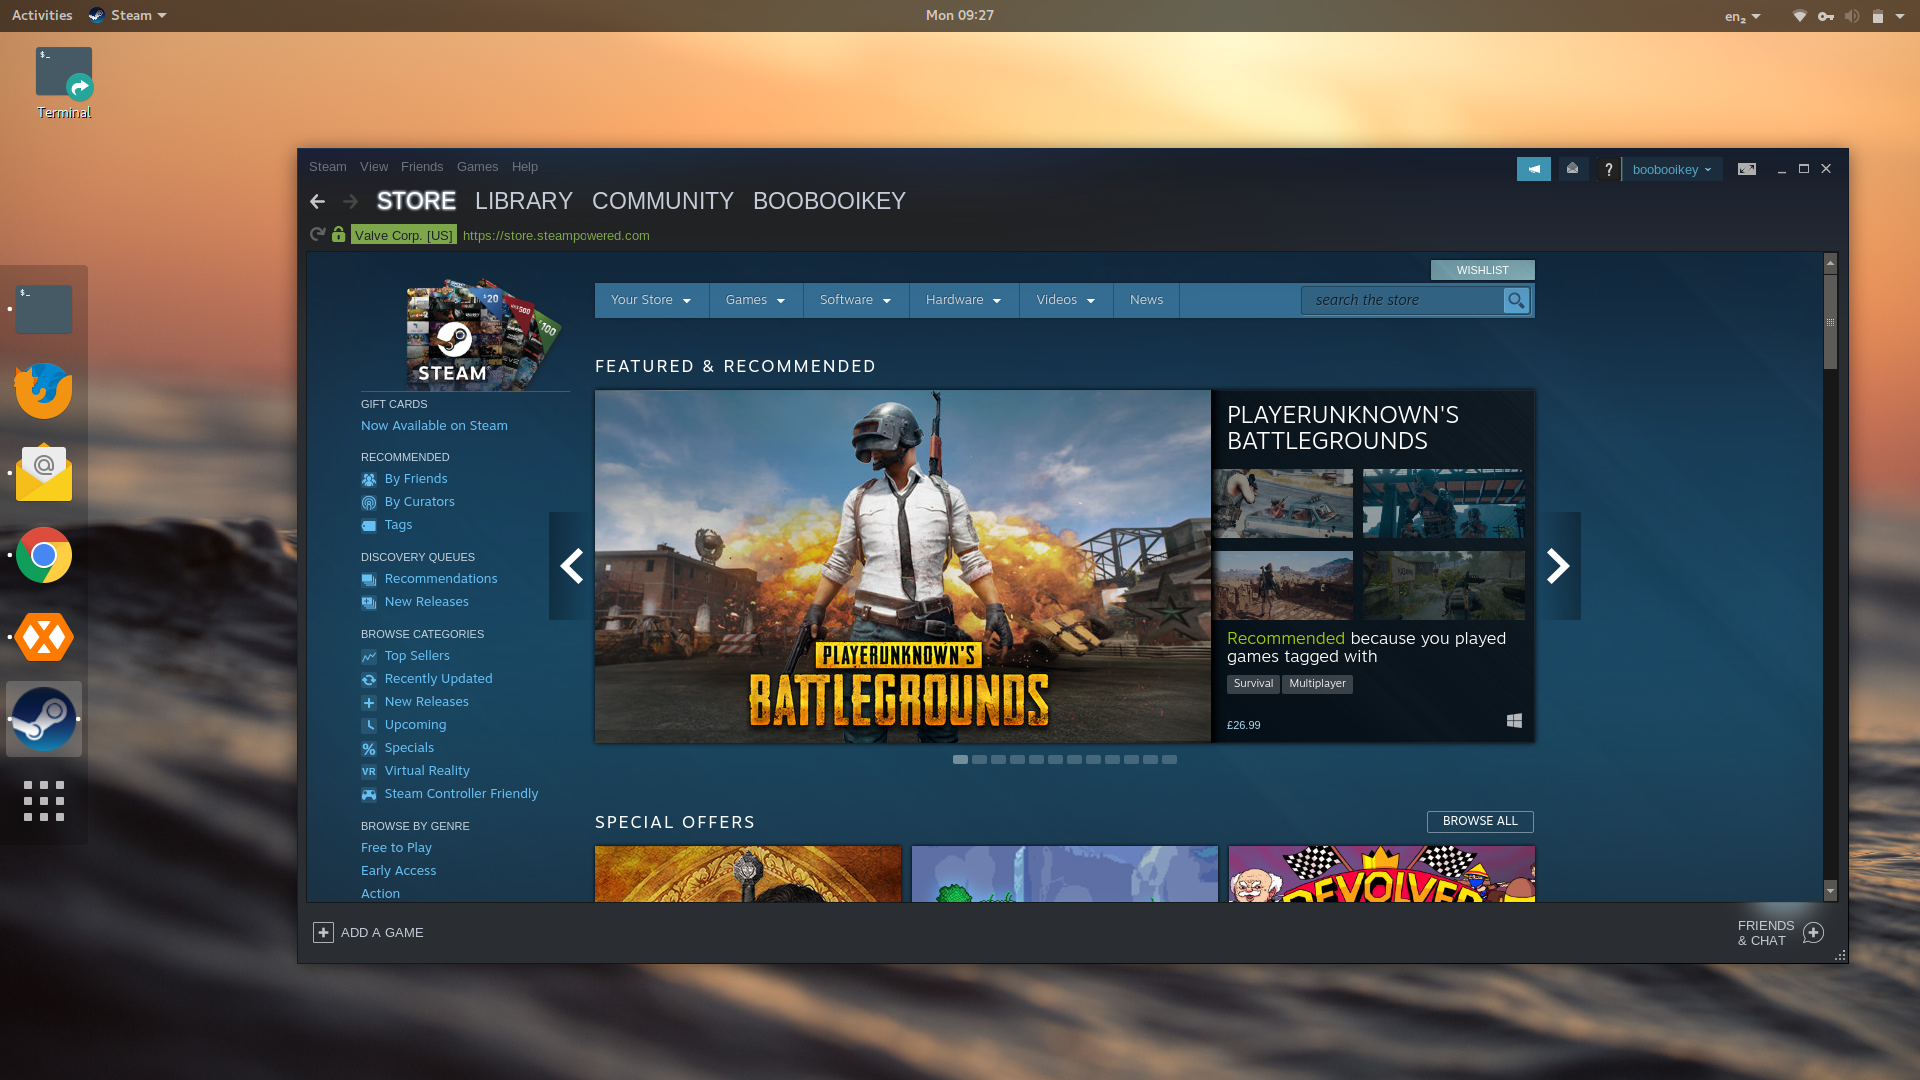Launch Firefox from the dock
Image resolution: width=1920 pixels, height=1080 pixels.
[x=43, y=391]
